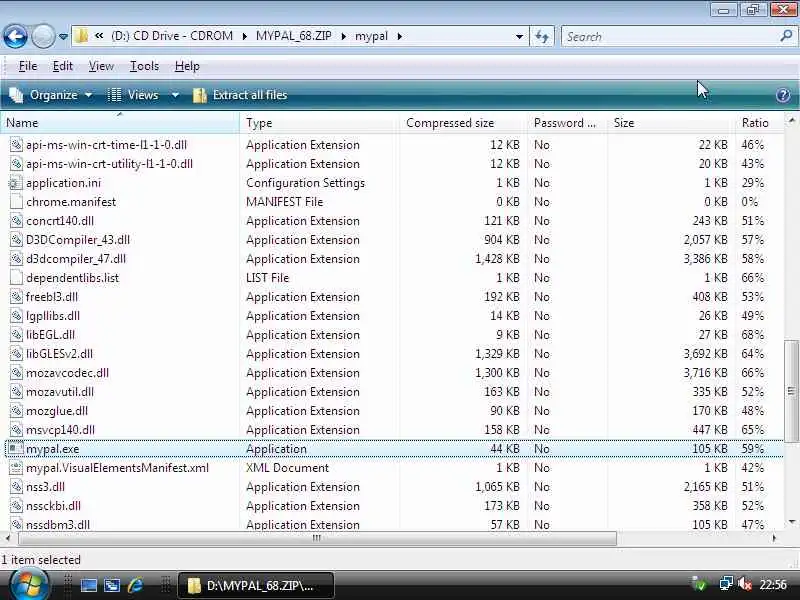
Task: Select the dependentlibs.list file icon
Action: (x=16, y=278)
